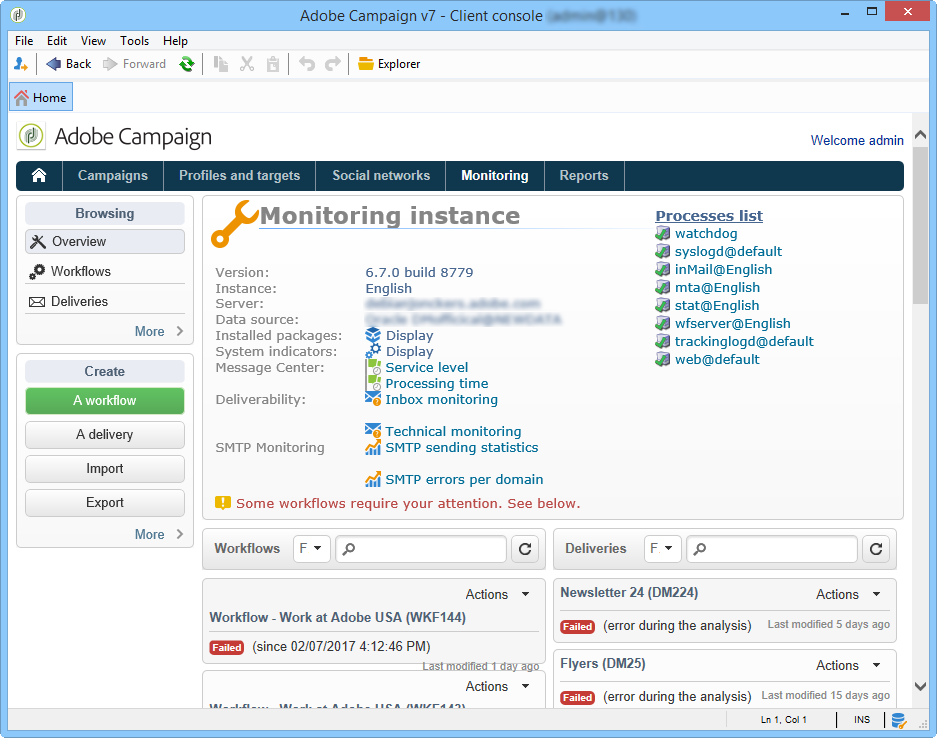
Task: Click the vertical scrollbar down arrow
Action: (920, 687)
